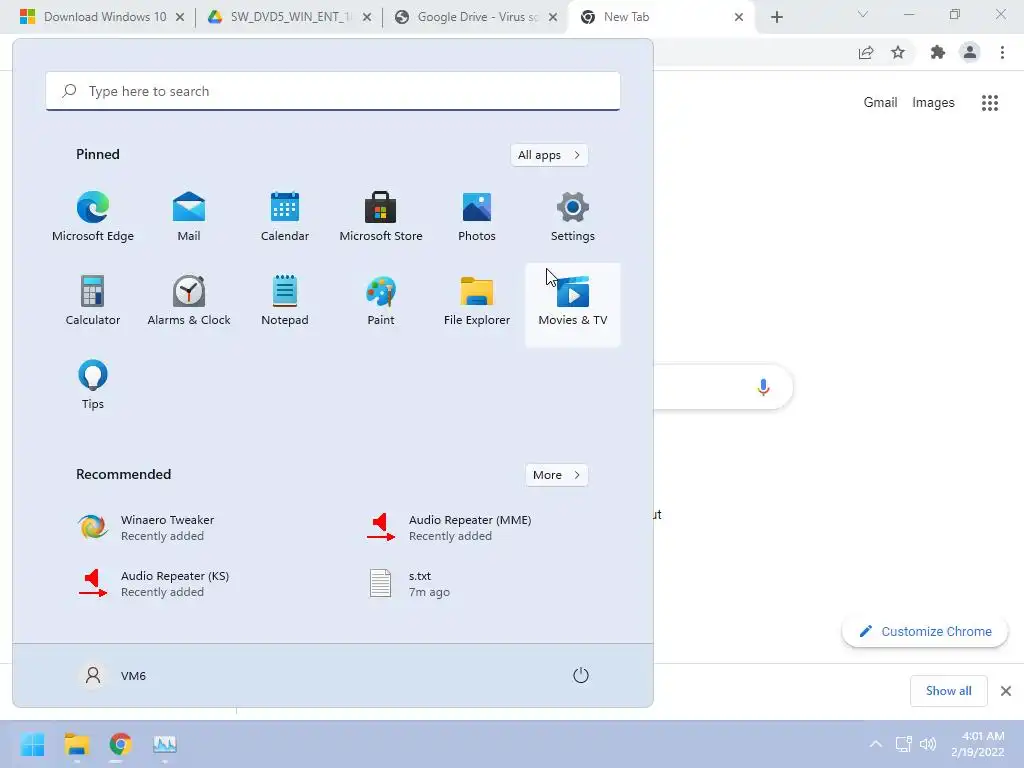Launch the Photos app
This screenshot has height=768, width=1024.
tap(477, 217)
